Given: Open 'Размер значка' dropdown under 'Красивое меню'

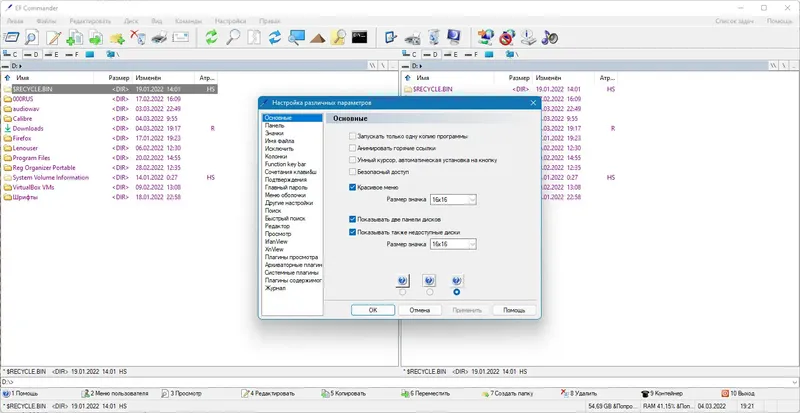Looking at the screenshot, I should 453,200.
